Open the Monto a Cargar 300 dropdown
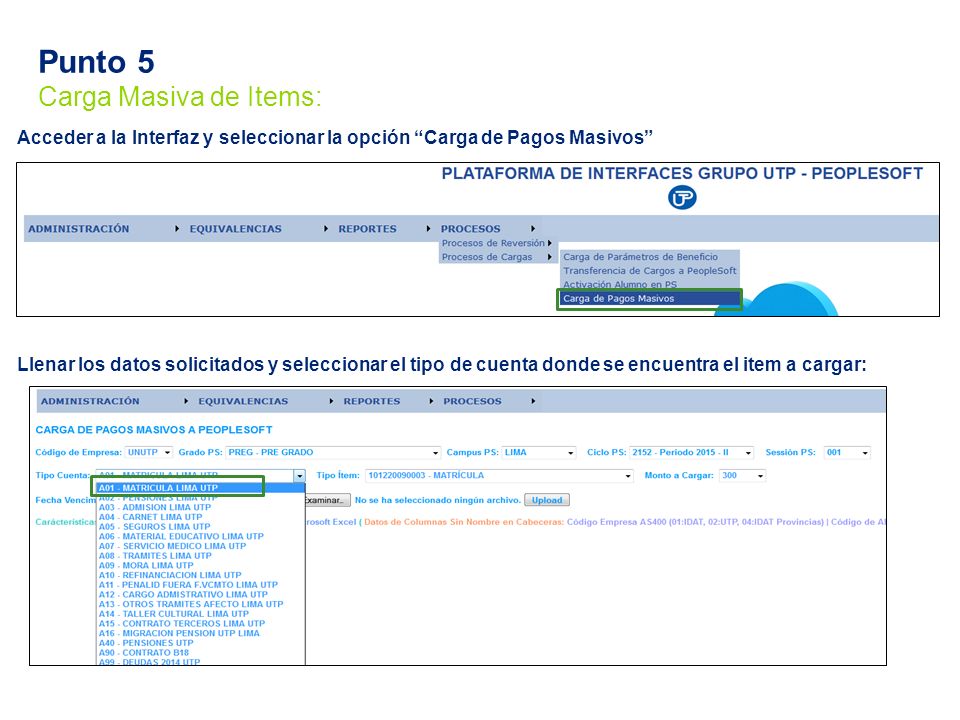 point(743,476)
